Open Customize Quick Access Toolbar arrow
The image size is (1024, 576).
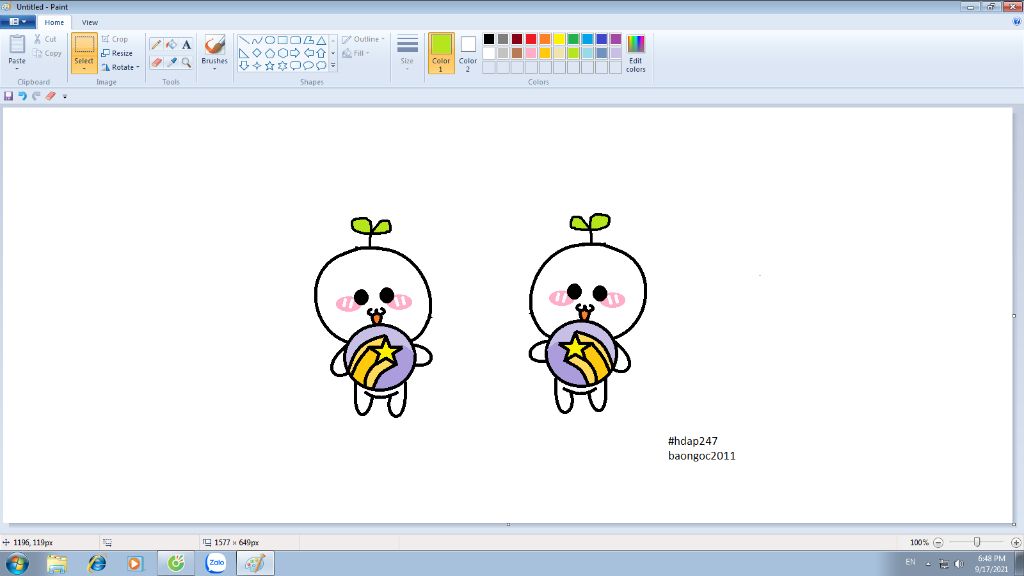65,97
